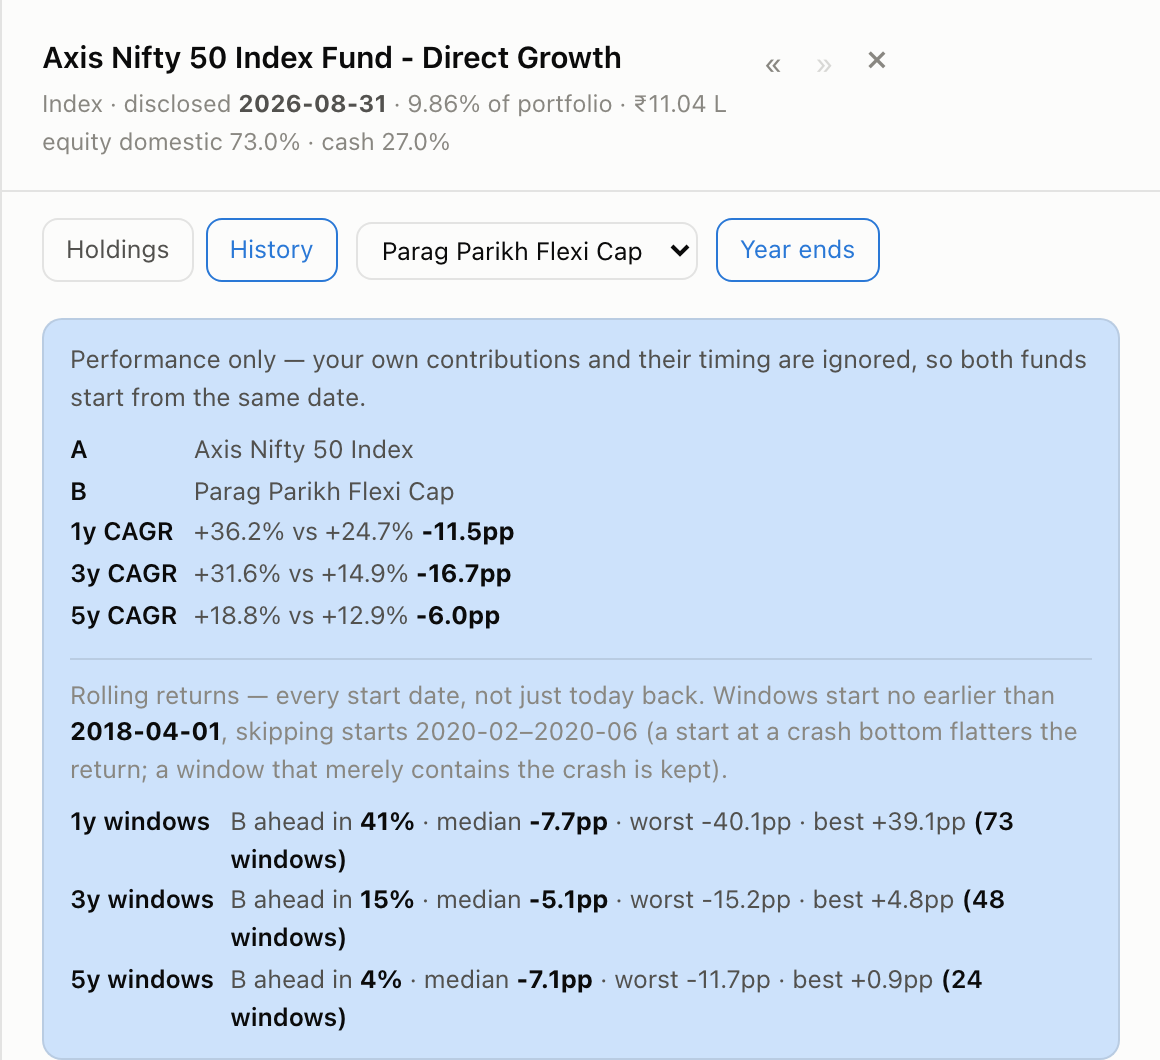The height and width of the screenshot is (1060, 1160).
Task: Click the 5y CAGR label
Action: (124, 616)
